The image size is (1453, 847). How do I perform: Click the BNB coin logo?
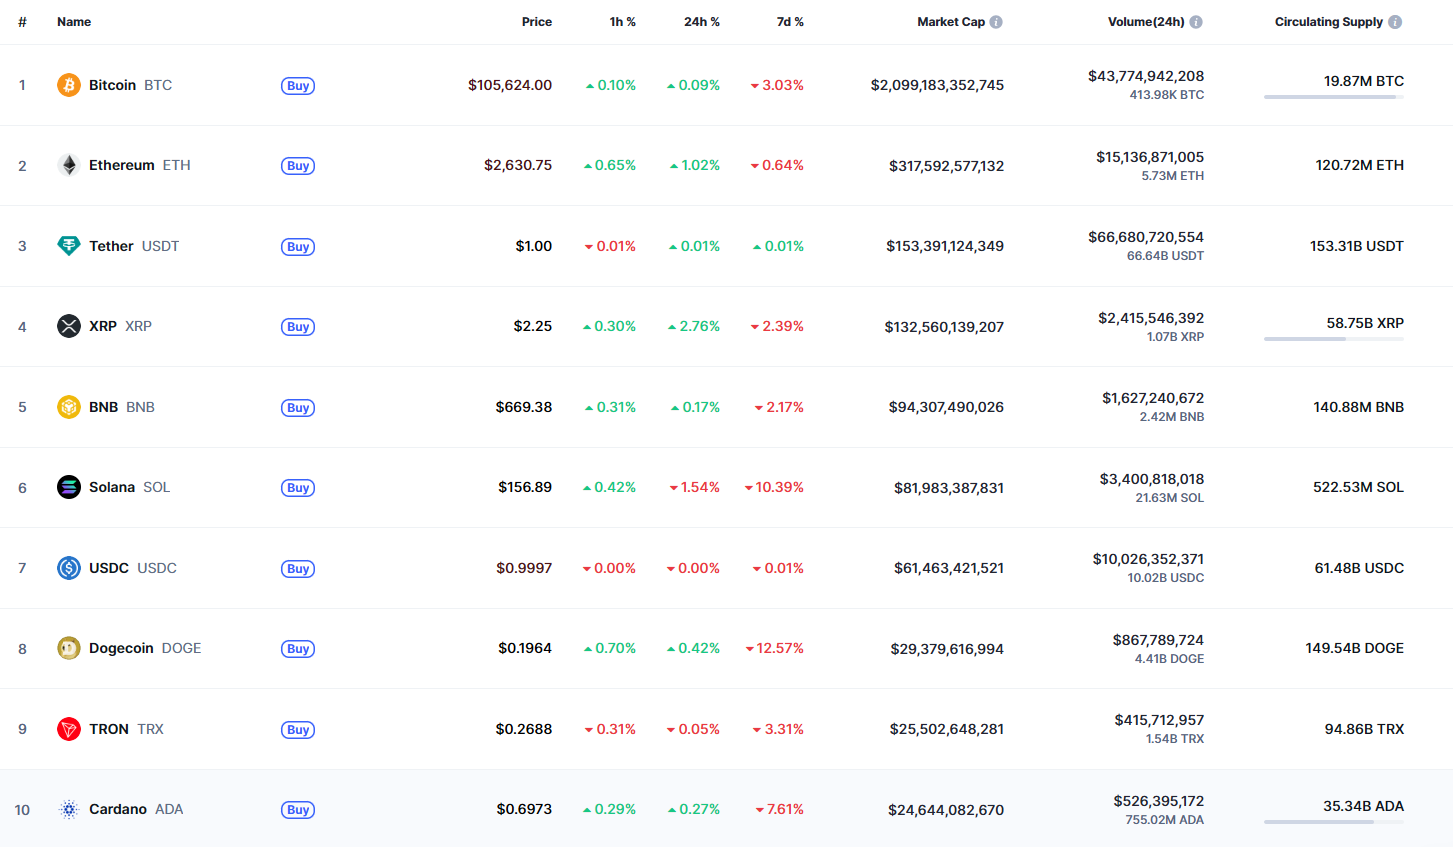(x=68, y=407)
